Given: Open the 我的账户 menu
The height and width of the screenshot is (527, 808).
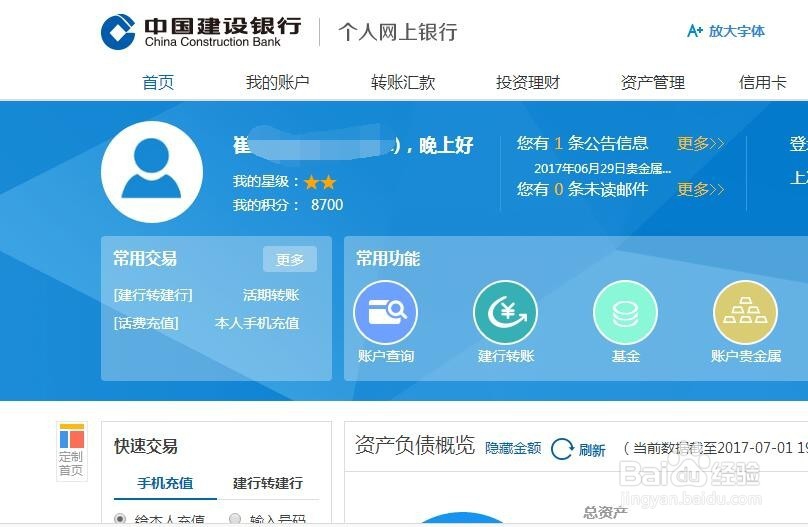Looking at the screenshot, I should tap(277, 82).
